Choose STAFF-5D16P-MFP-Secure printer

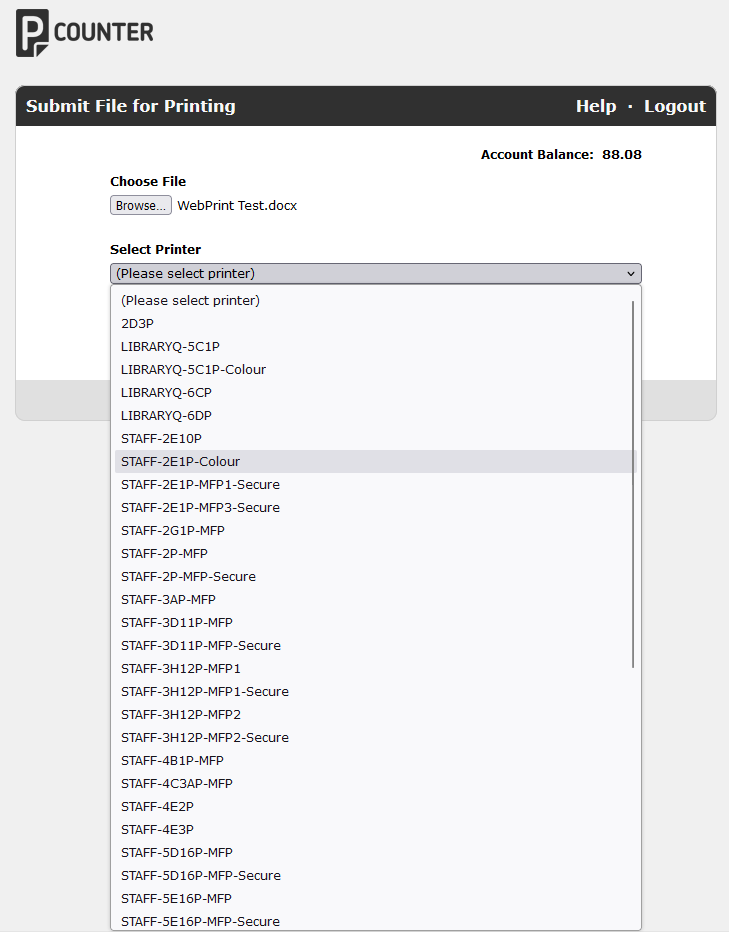click(x=376, y=876)
